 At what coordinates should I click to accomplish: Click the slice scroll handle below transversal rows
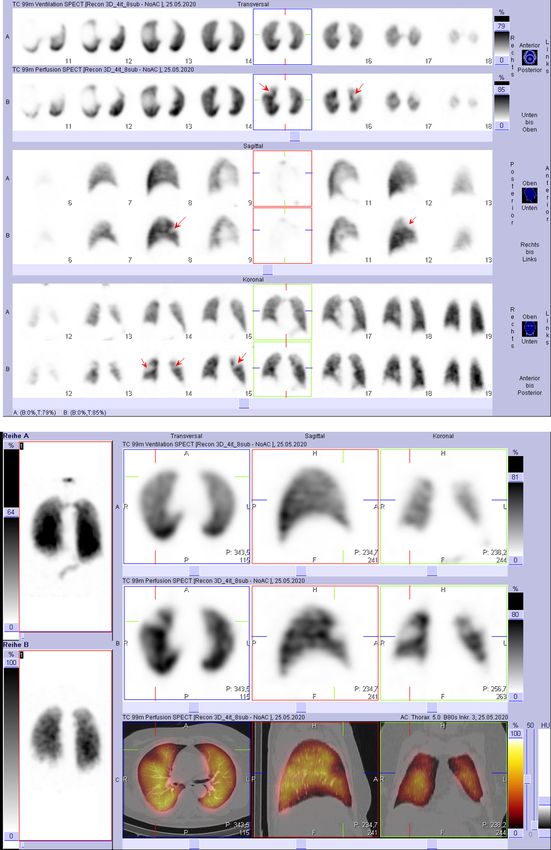click(294, 137)
